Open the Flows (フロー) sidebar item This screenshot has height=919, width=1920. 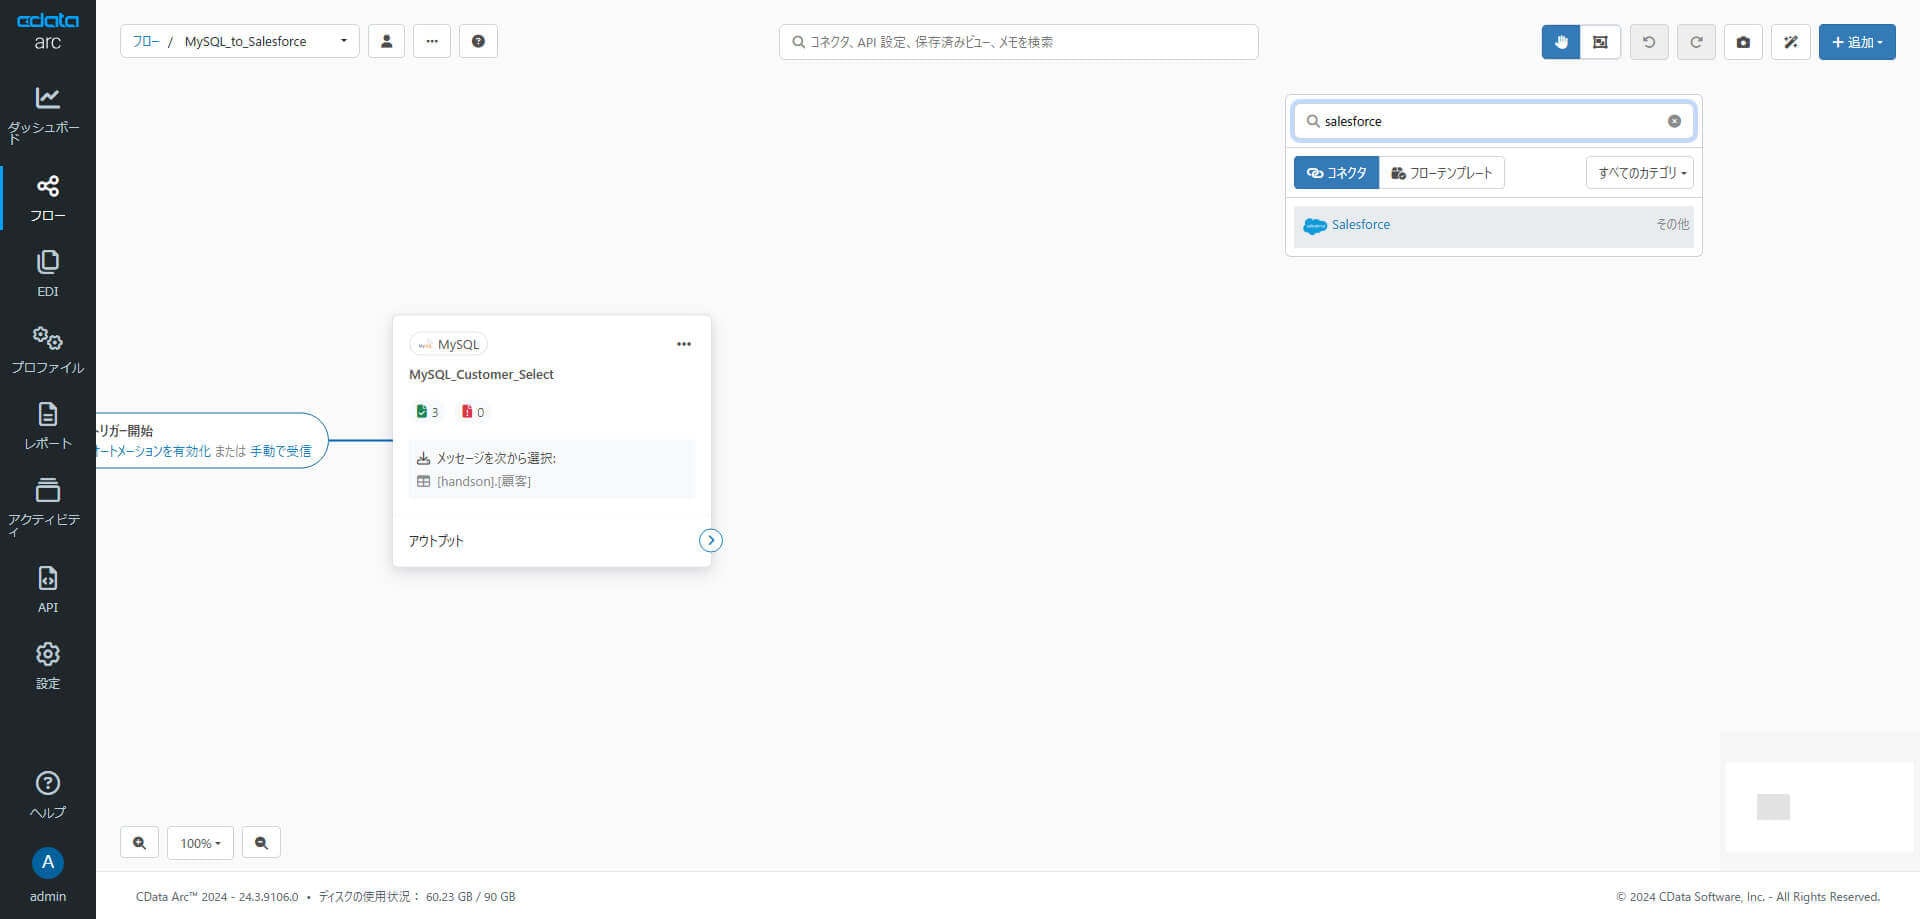47,198
